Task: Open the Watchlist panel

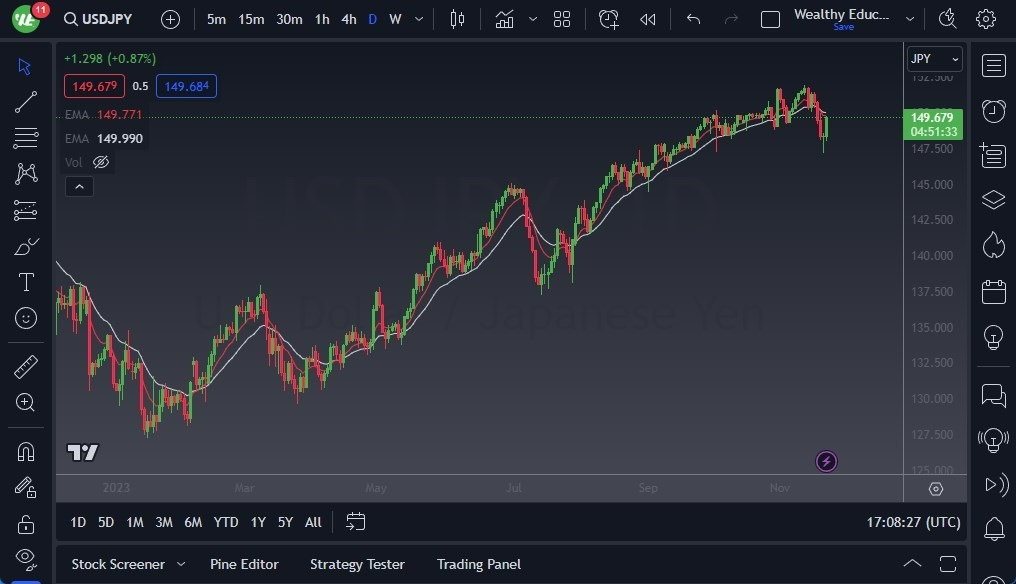Action: point(993,65)
